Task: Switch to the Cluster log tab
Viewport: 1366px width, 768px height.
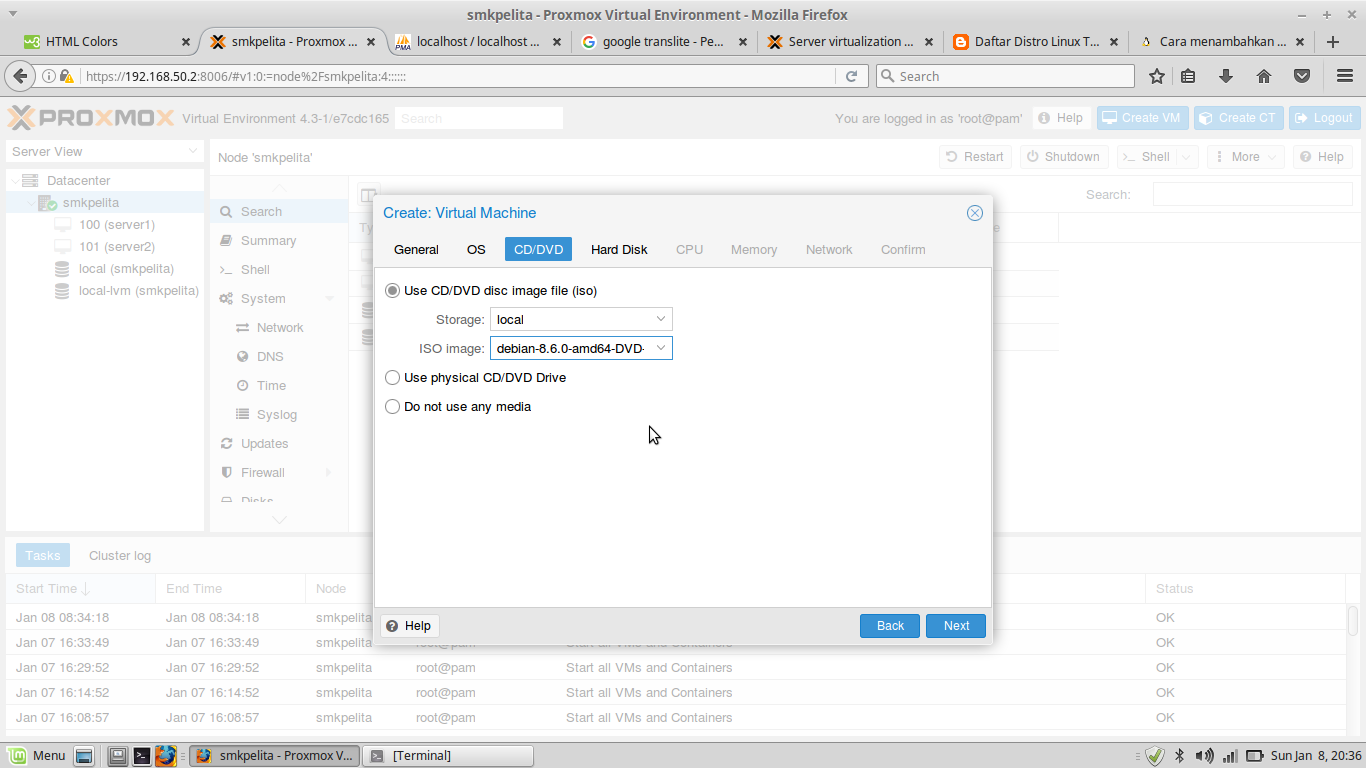Action: tap(120, 555)
